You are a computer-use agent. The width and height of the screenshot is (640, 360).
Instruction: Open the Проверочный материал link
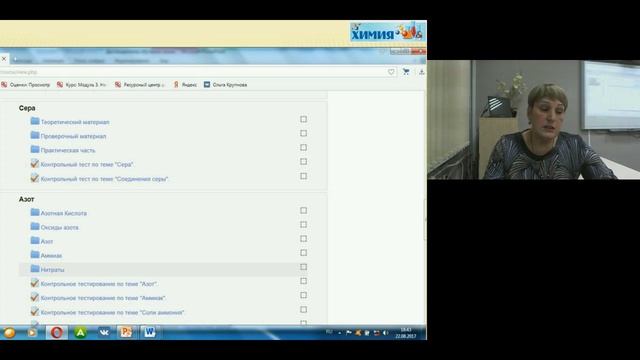pyautogui.click(x=73, y=136)
